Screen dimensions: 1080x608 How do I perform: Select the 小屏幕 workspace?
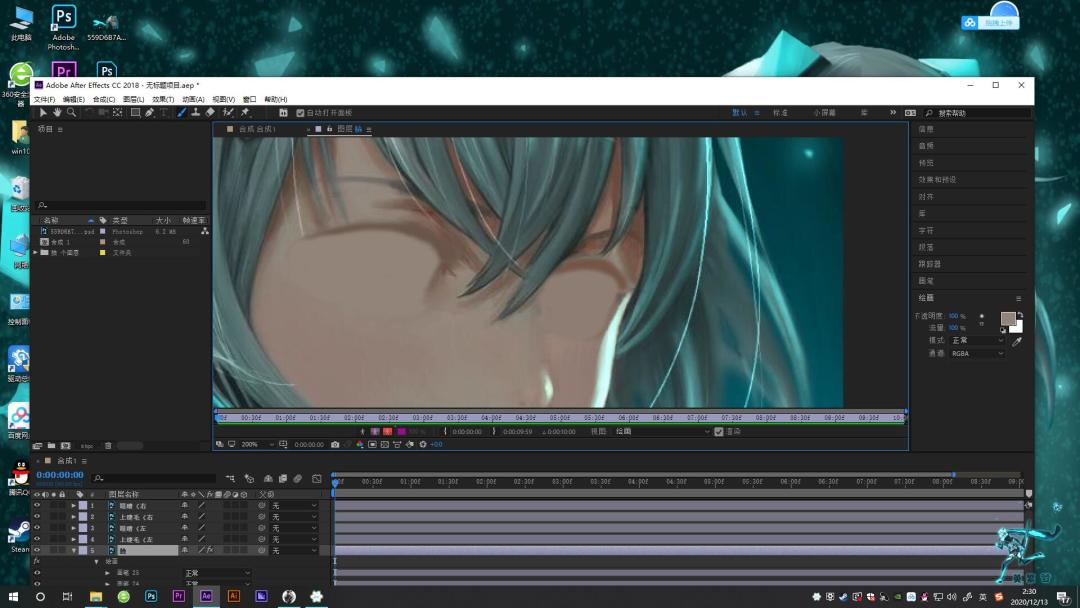[x=824, y=113]
